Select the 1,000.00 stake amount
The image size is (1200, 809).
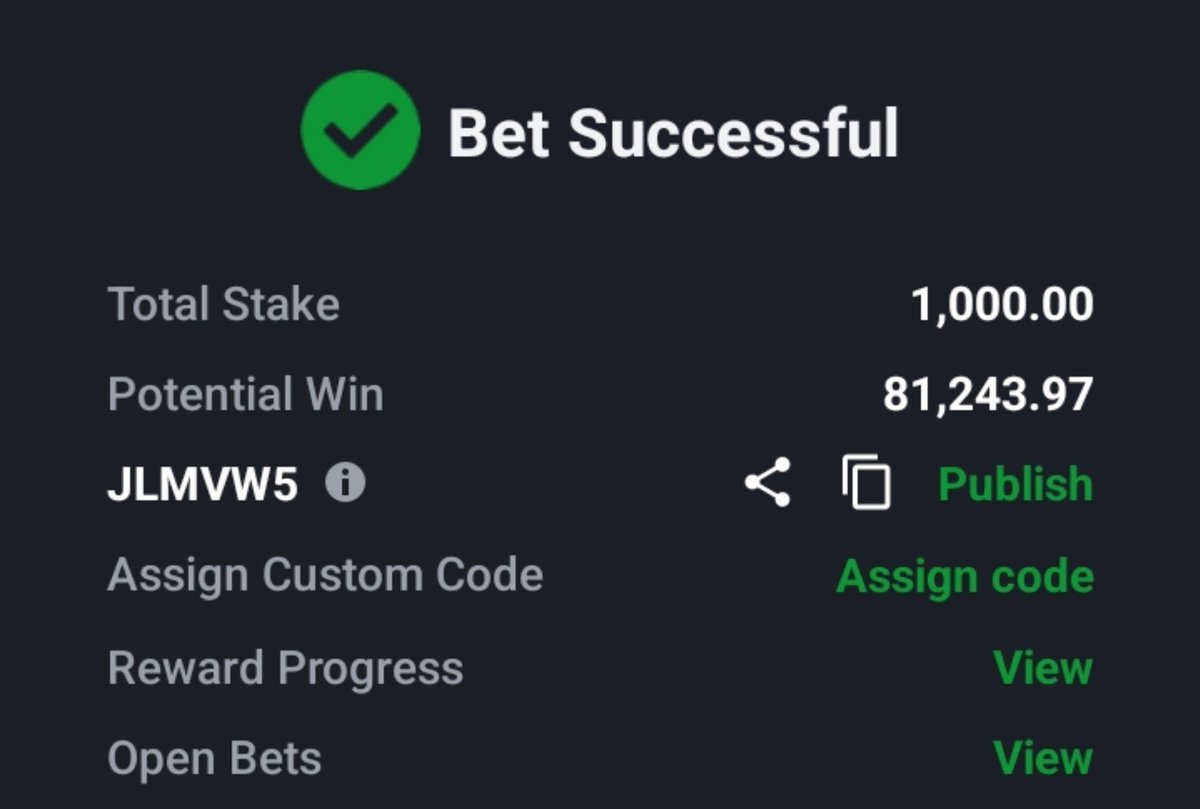pyautogui.click(x=1002, y=304)
